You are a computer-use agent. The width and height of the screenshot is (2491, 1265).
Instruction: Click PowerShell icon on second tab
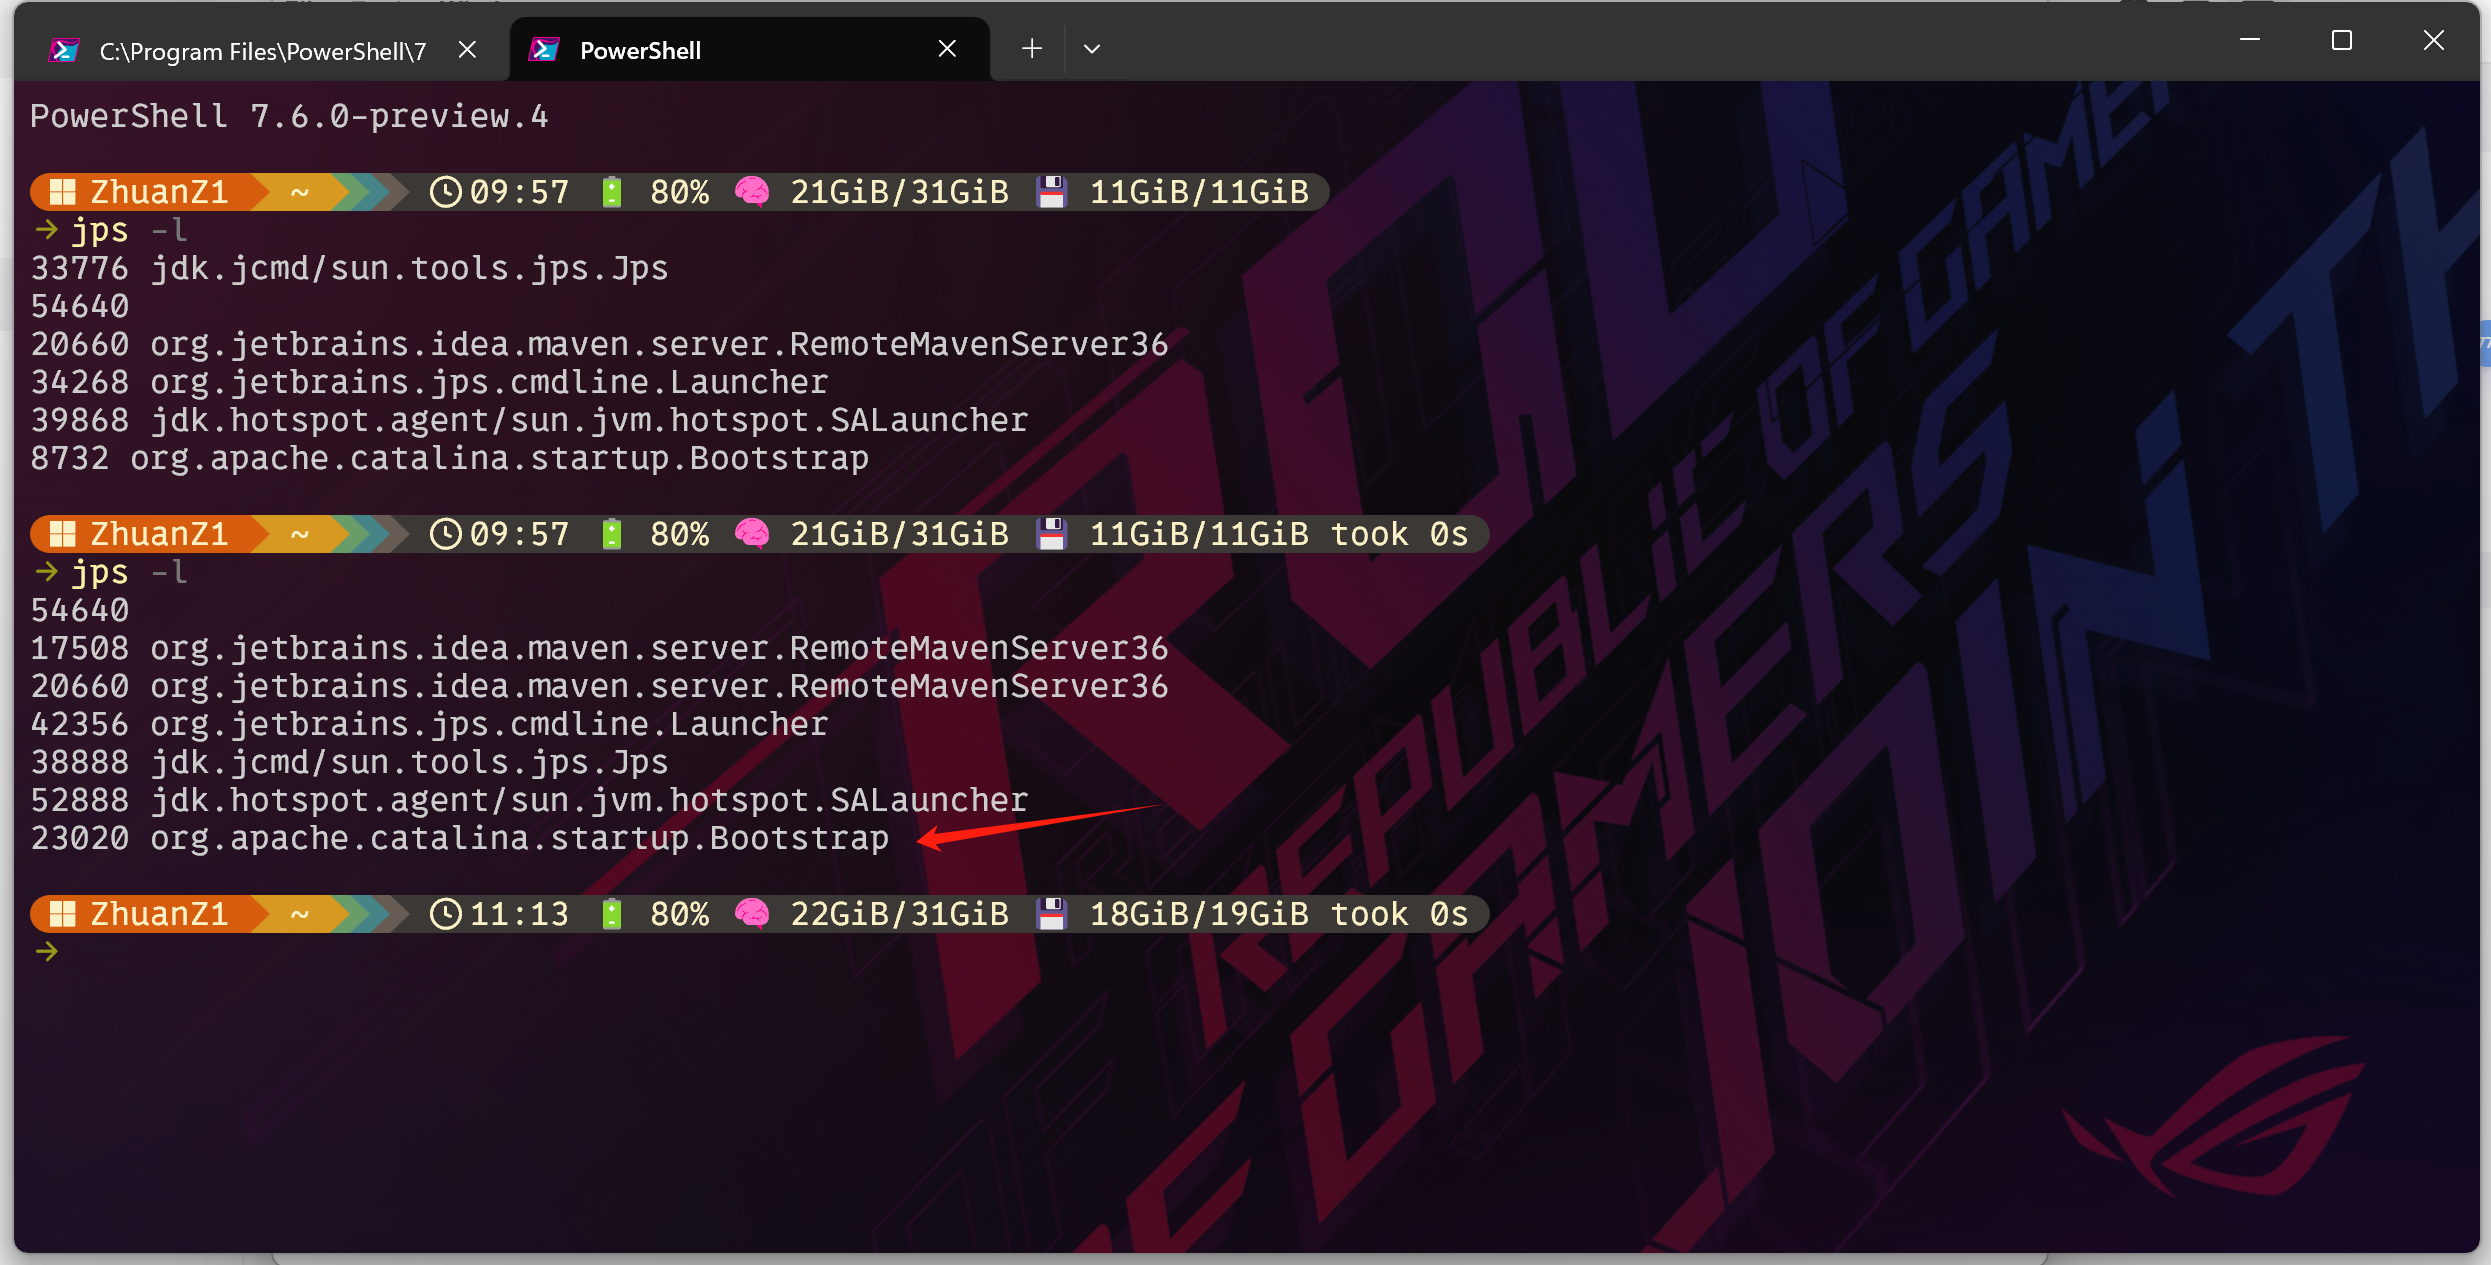pyautogui.click(x=545, y=50)
